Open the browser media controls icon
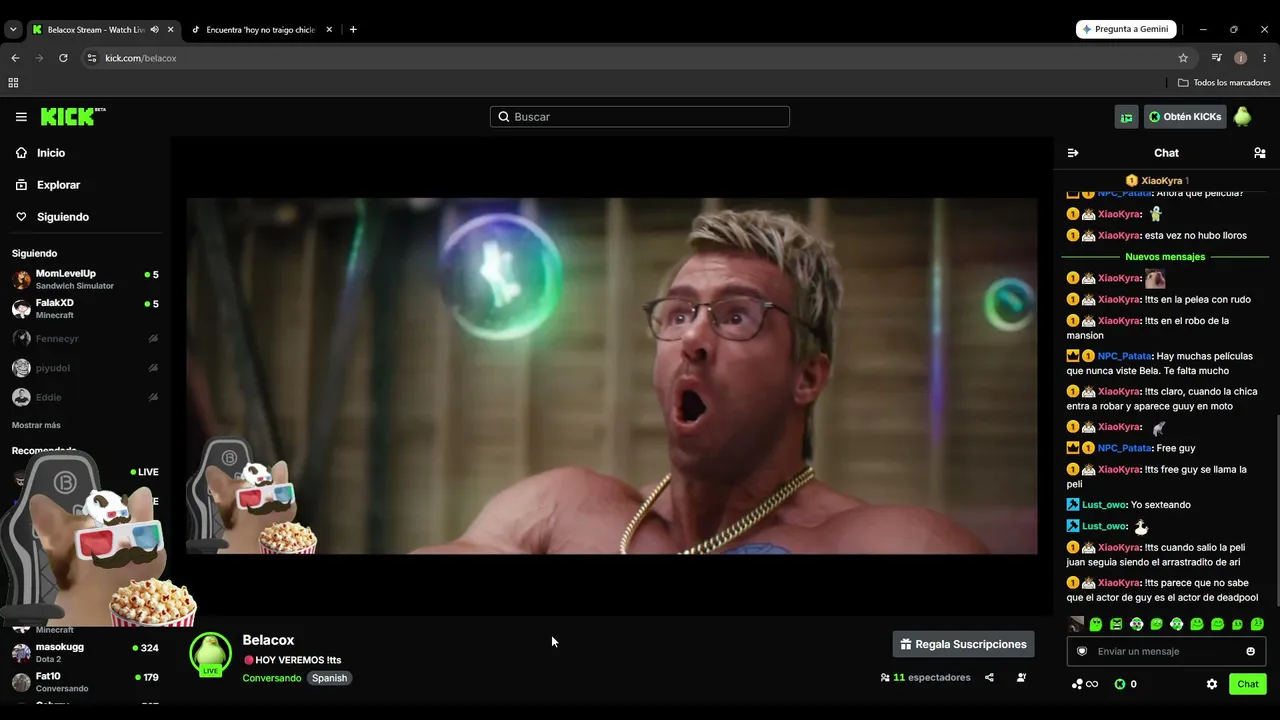1280x720 pixels. click(x=1216, y=58)
